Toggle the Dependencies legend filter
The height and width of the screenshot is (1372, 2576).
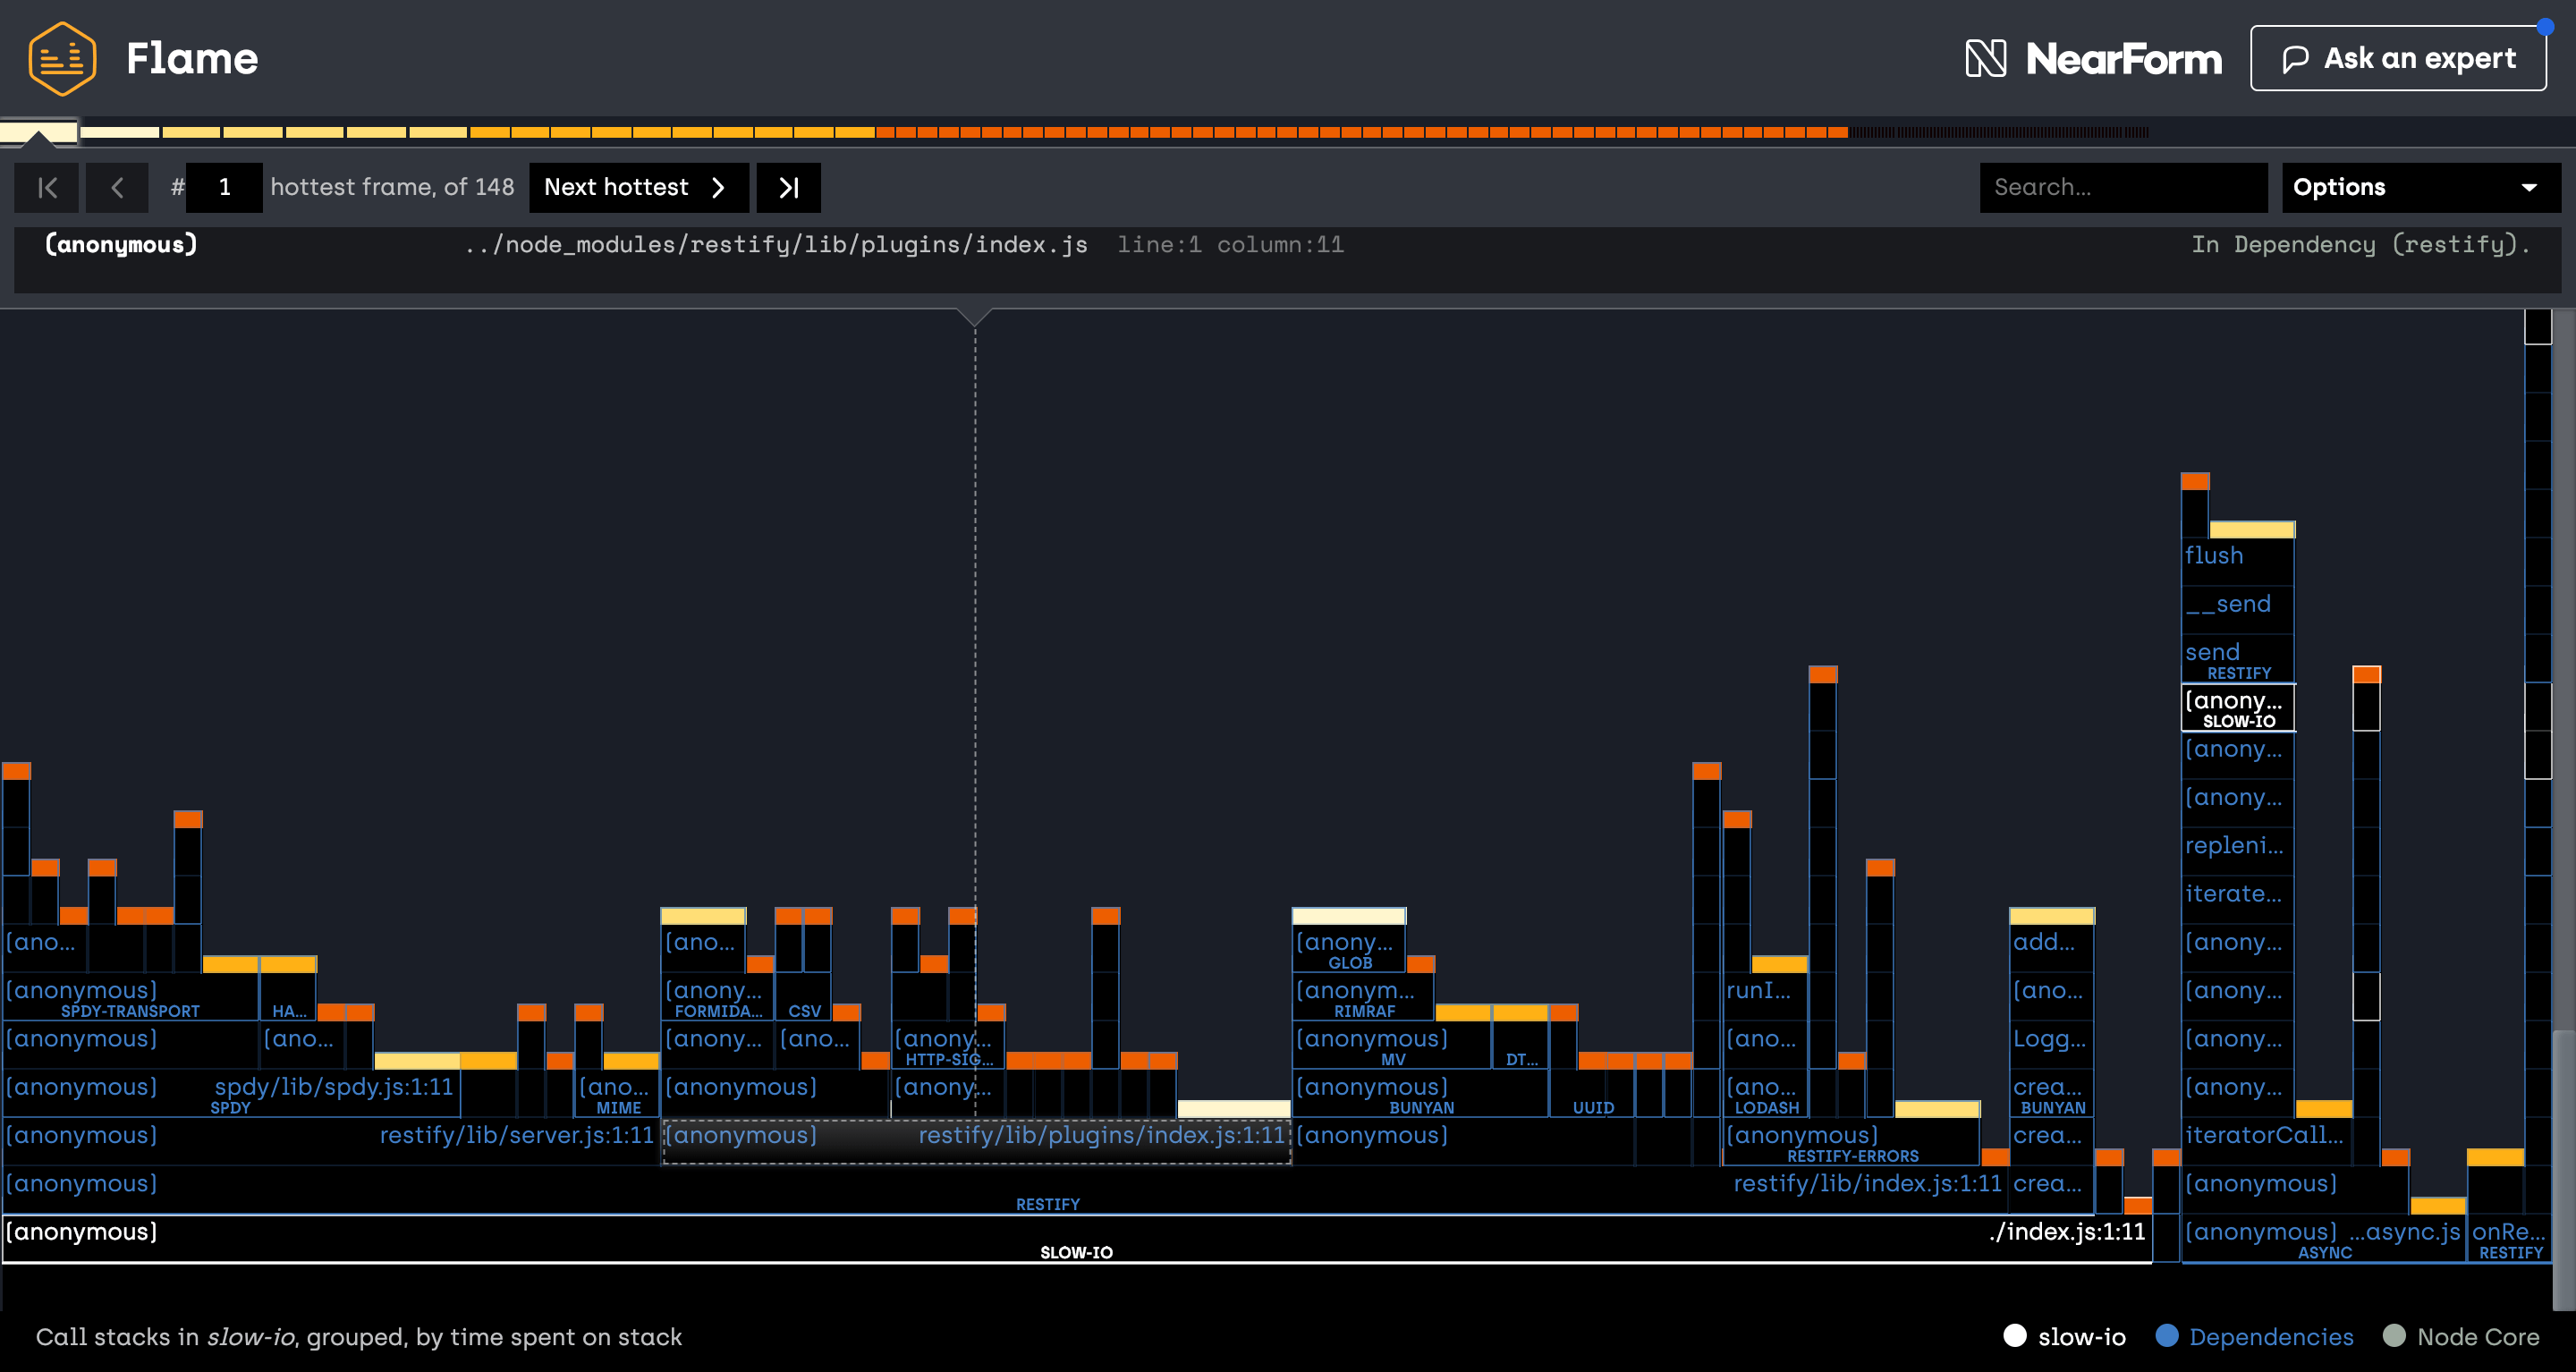tap(2254, 1336)
